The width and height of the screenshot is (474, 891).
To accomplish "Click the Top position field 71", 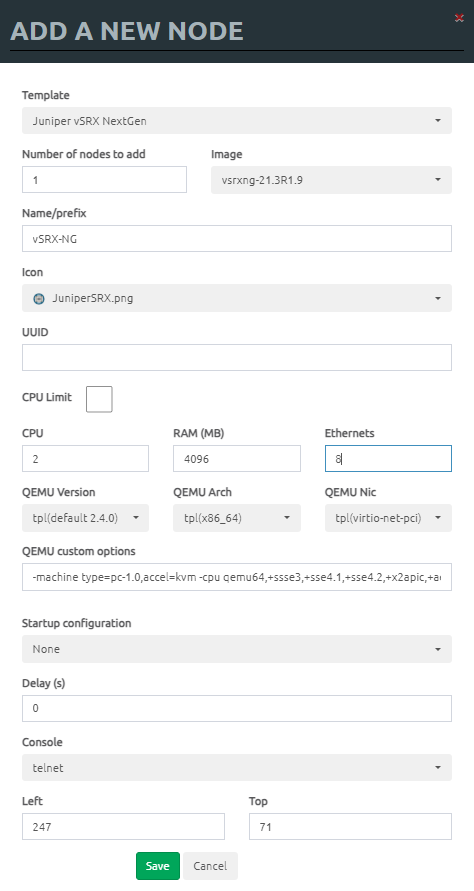I will click(350, 827).
